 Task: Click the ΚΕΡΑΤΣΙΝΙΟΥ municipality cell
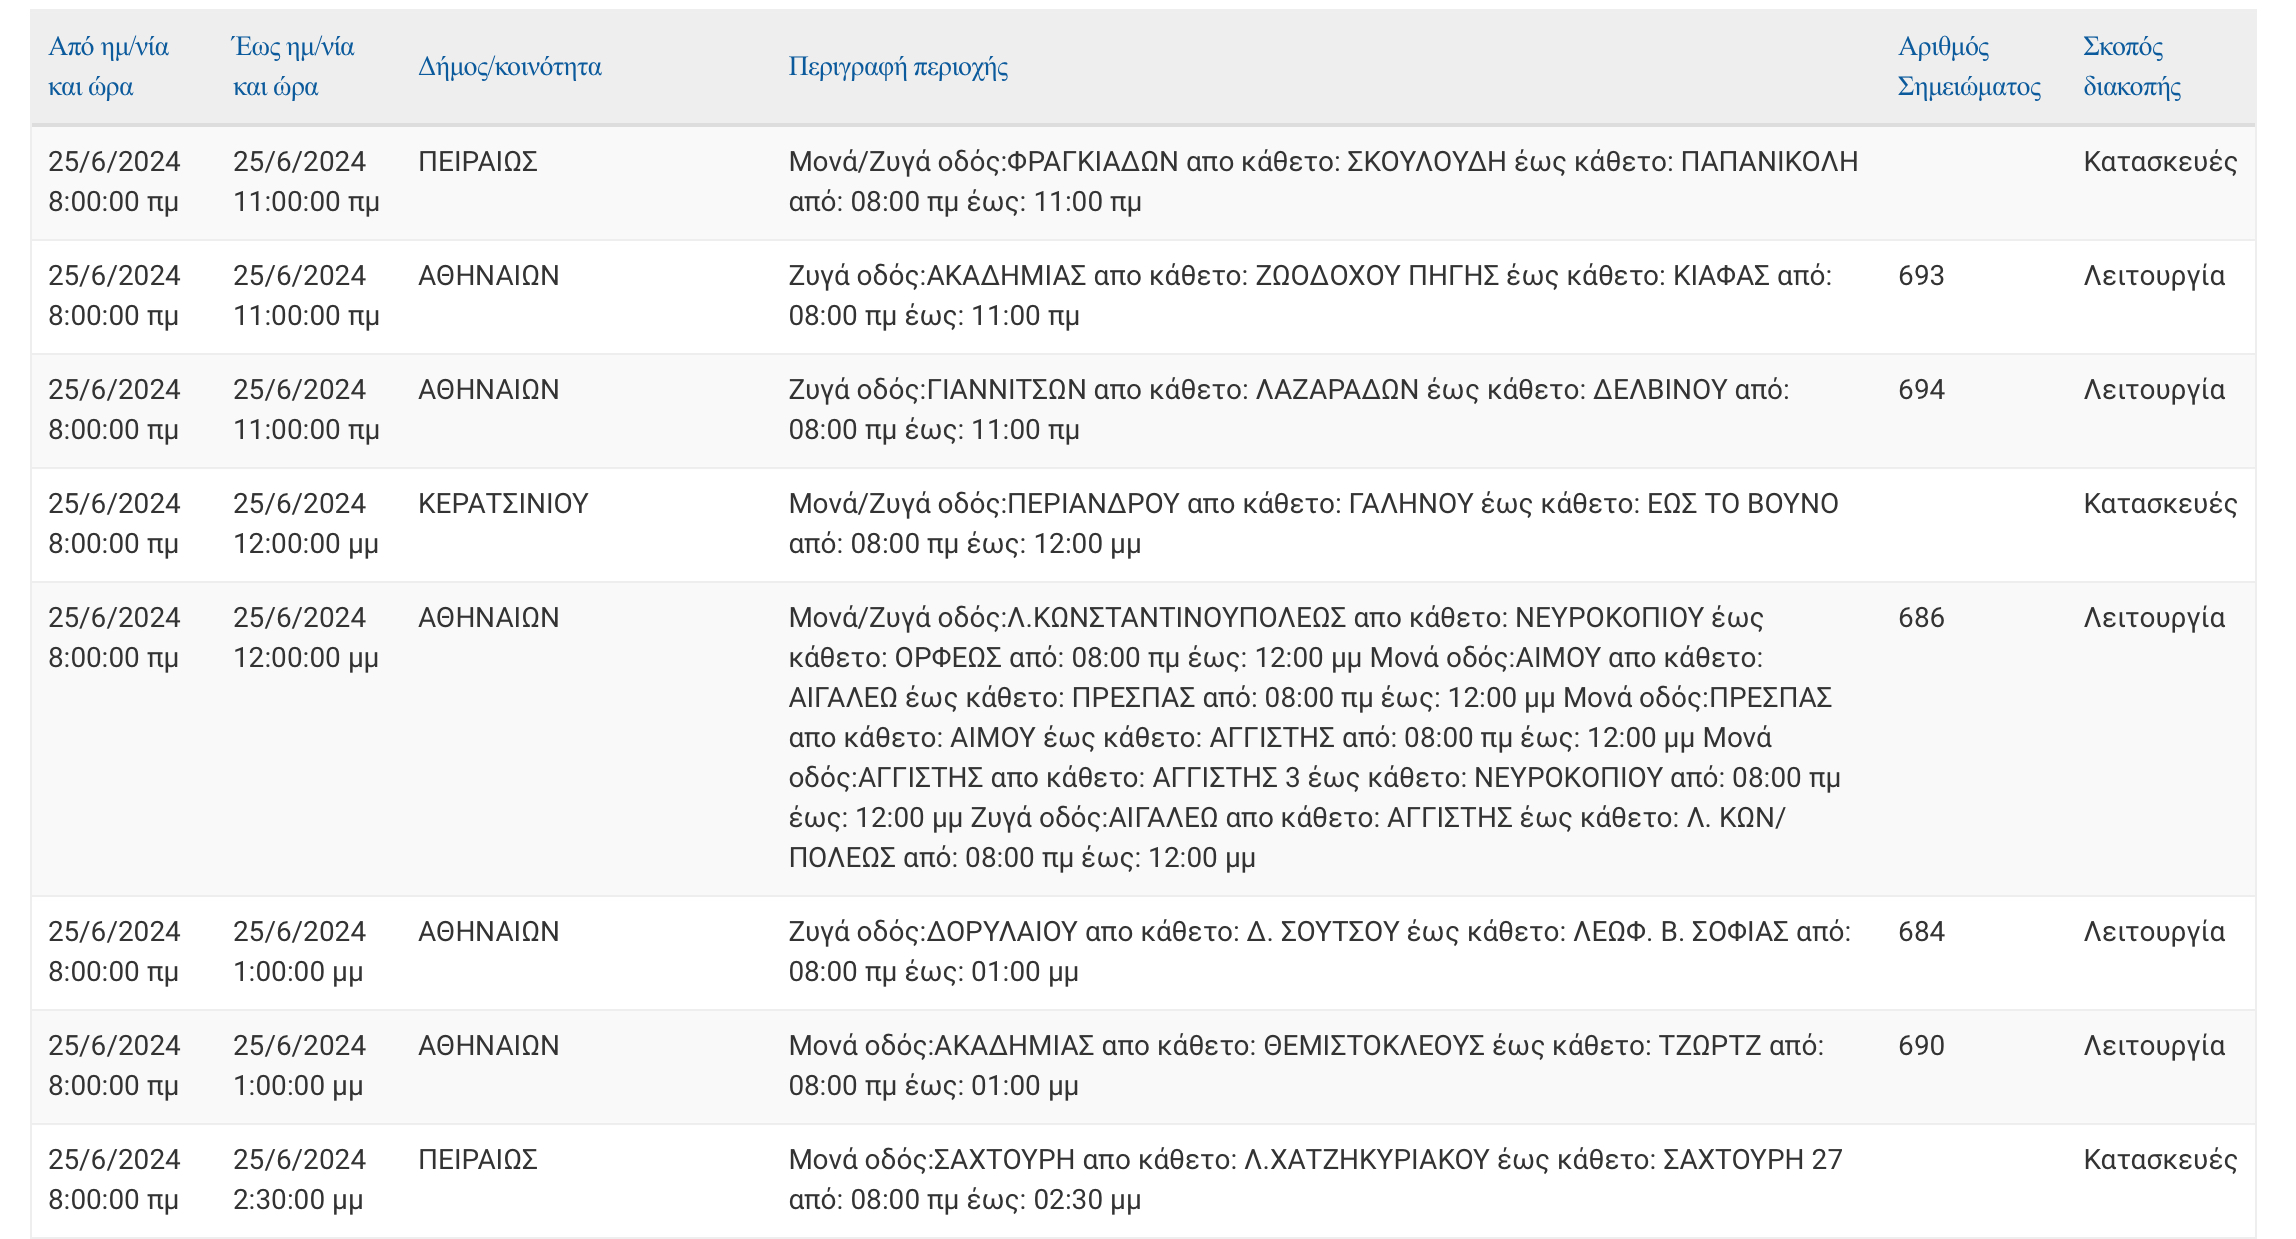[x=503, y=504]
